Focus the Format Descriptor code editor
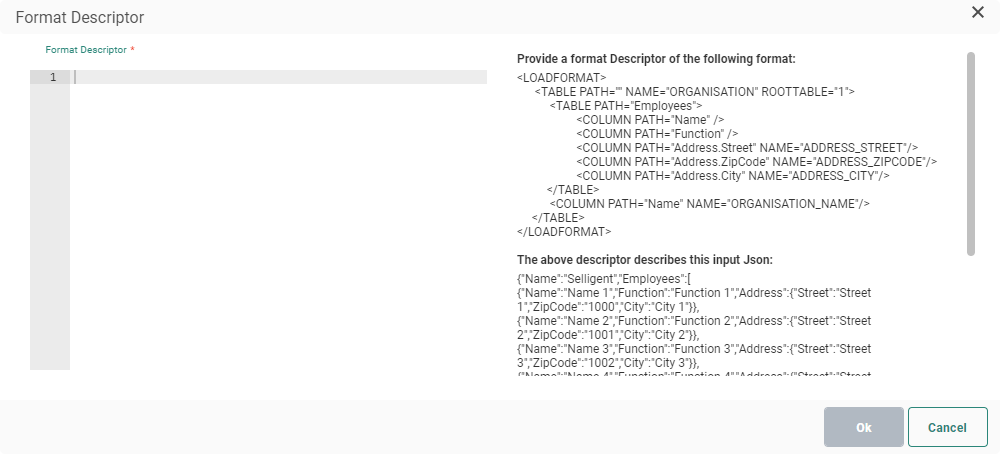The width and height of the screenshot is (1000, 454). (x=280, y=200)
